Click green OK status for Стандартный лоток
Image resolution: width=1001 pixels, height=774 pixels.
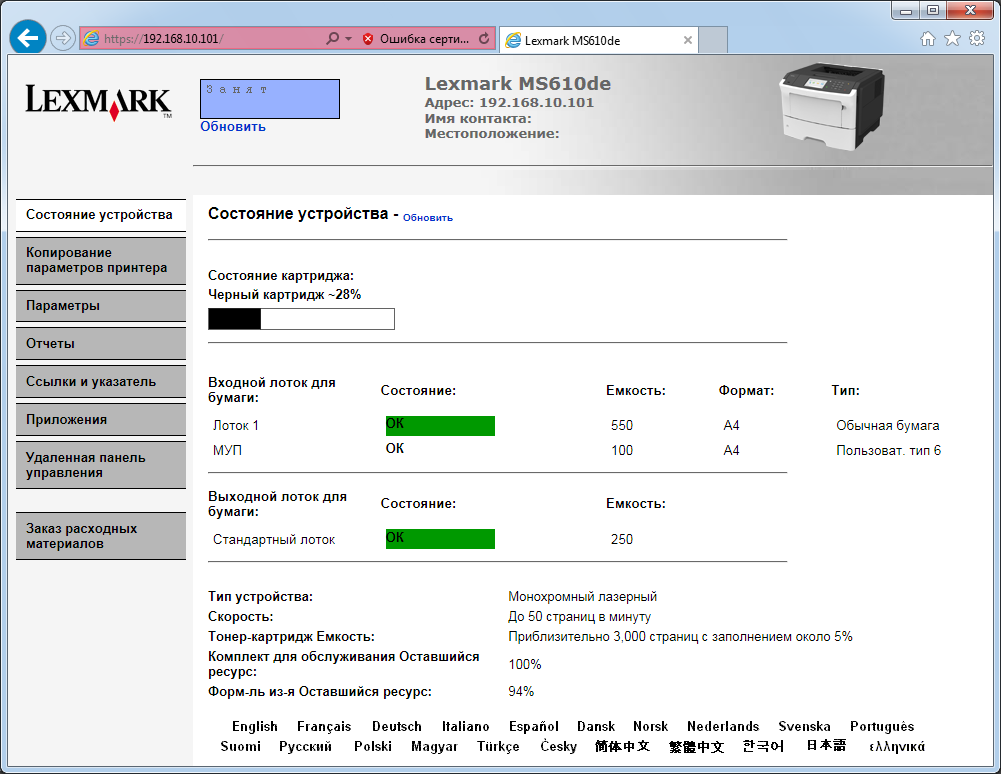pos(440,539)
